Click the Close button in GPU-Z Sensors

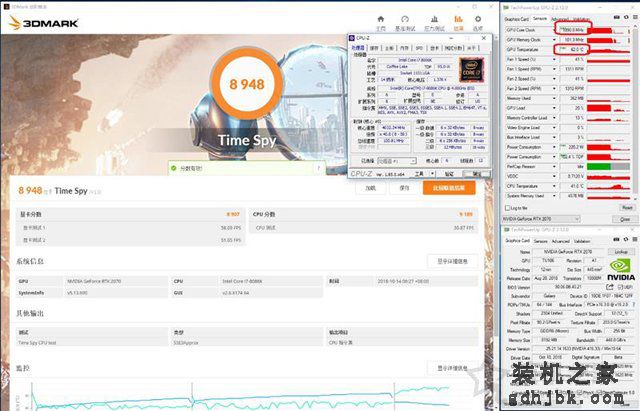(625, 219)
